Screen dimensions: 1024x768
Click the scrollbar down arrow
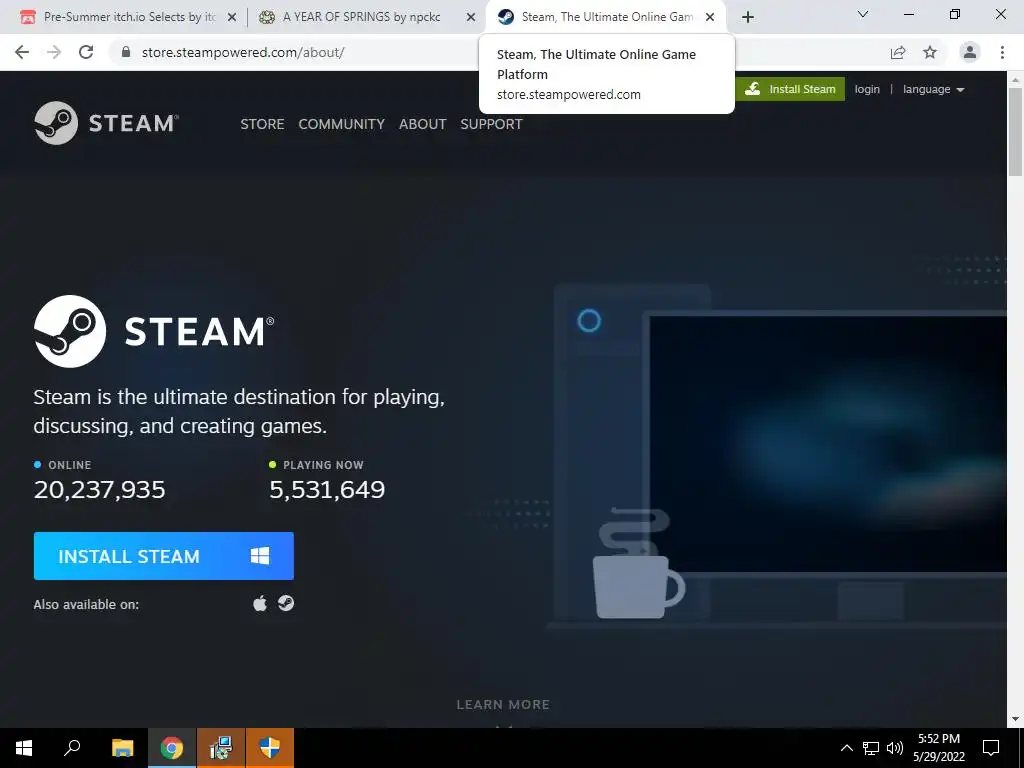point(1015,719)
